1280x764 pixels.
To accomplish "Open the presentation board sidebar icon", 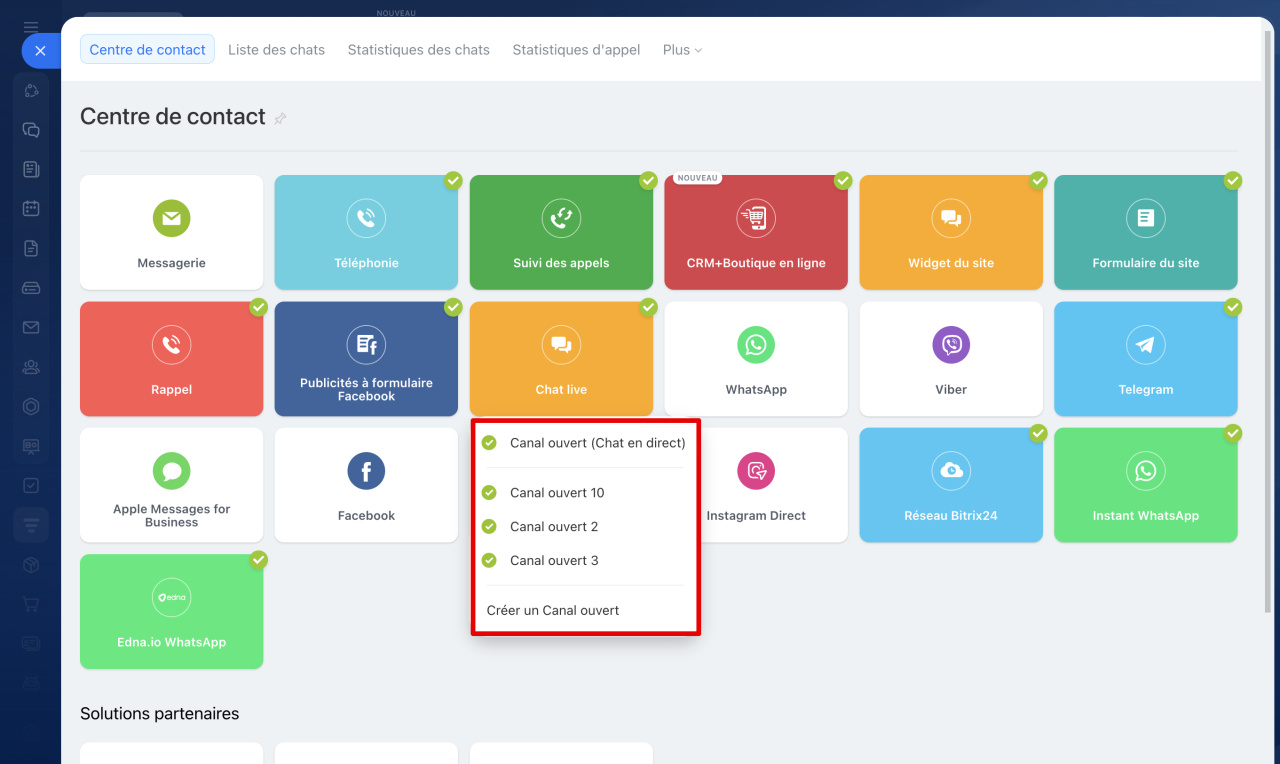I will click(31, 446).
